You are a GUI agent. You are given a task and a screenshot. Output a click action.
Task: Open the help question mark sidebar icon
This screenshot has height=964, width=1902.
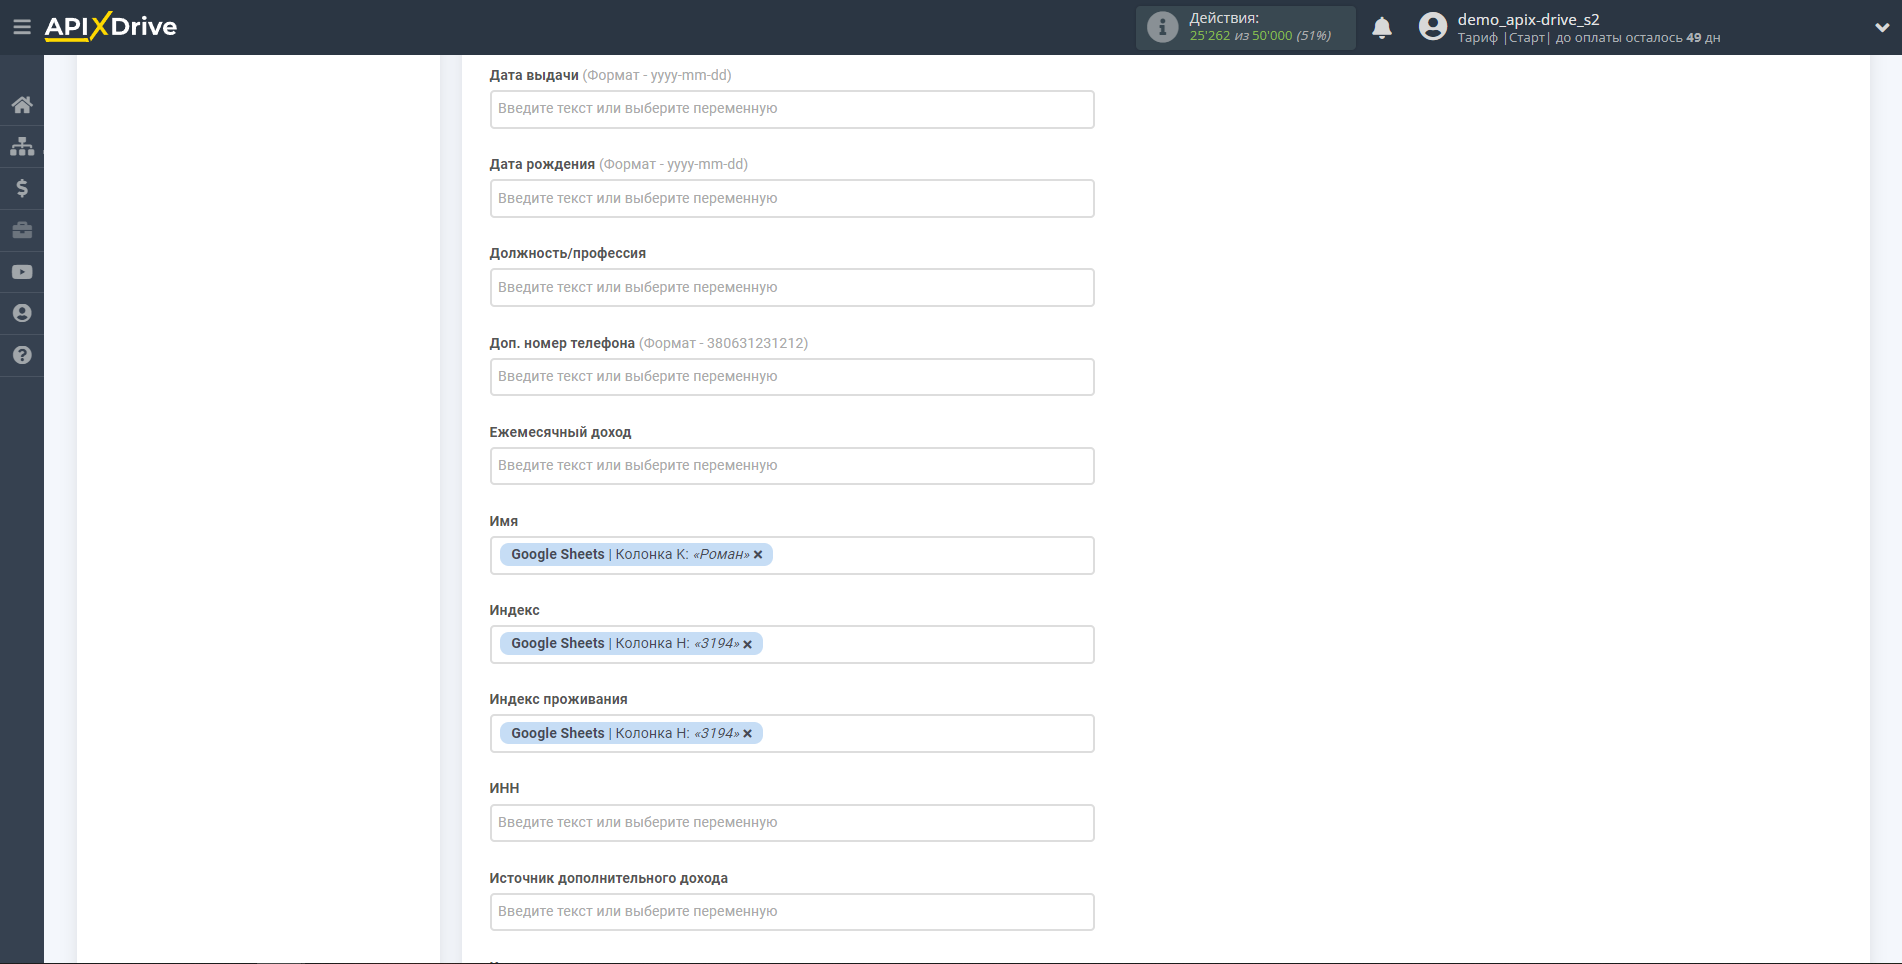coord(22,355)
